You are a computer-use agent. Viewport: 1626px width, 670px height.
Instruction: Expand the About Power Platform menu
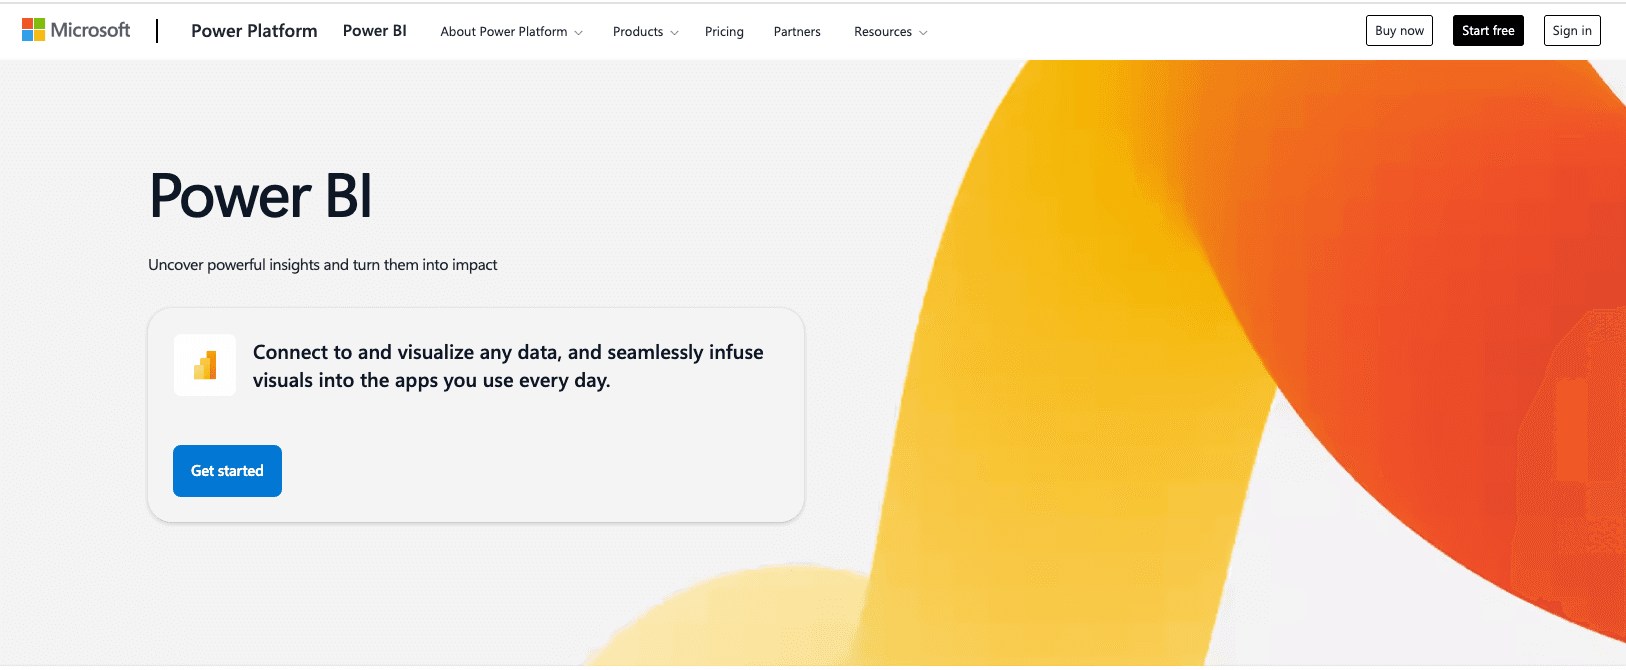point(511,32)
